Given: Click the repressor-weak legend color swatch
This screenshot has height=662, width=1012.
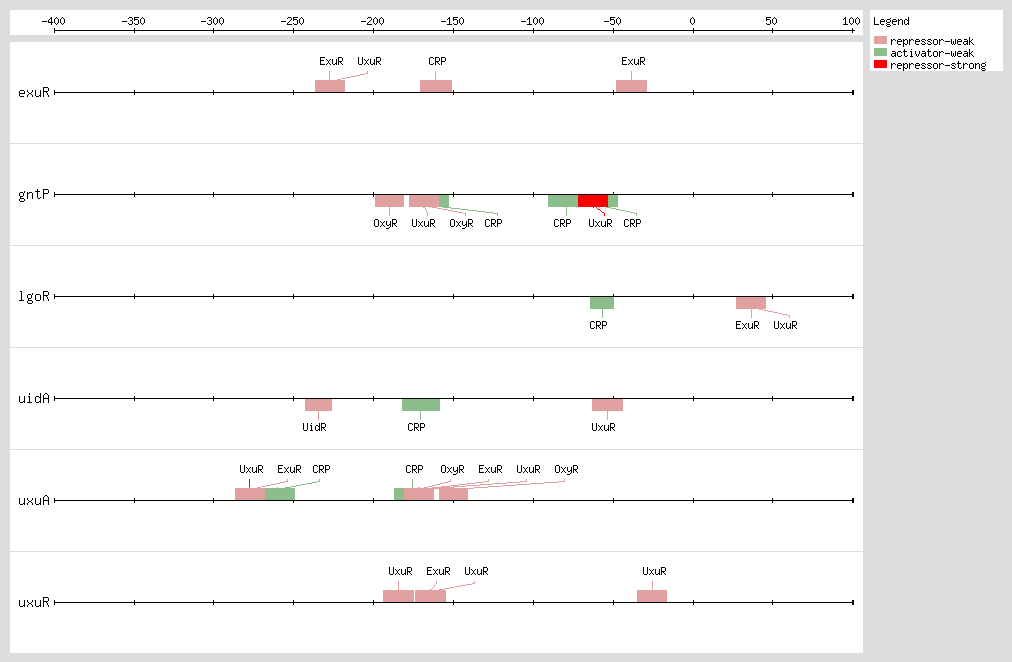Looking at the screenshot, I should [x=880, y=40].
